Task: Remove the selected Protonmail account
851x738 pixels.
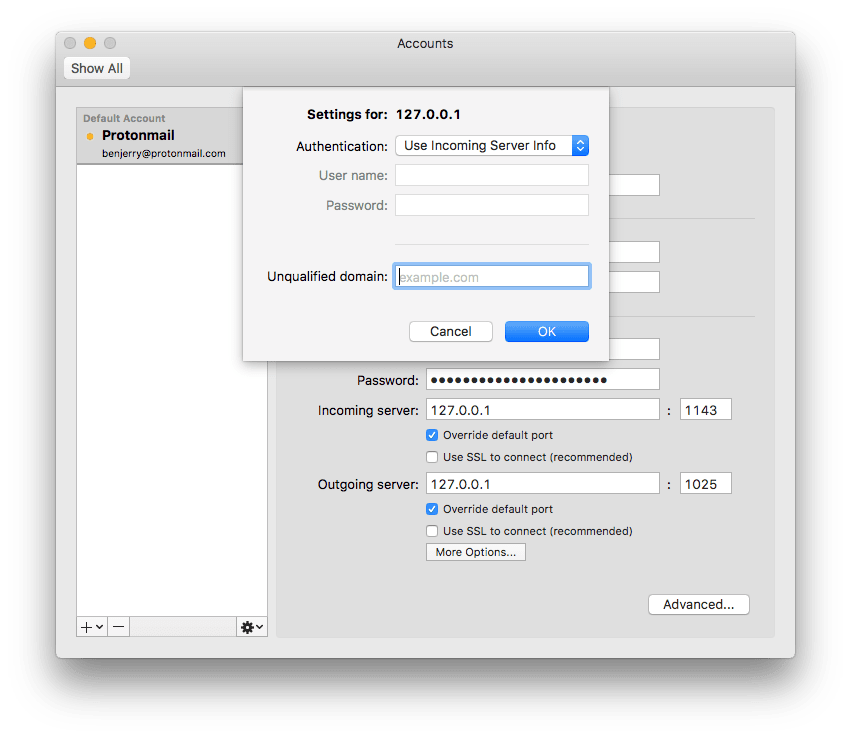Action: (117, 626)
